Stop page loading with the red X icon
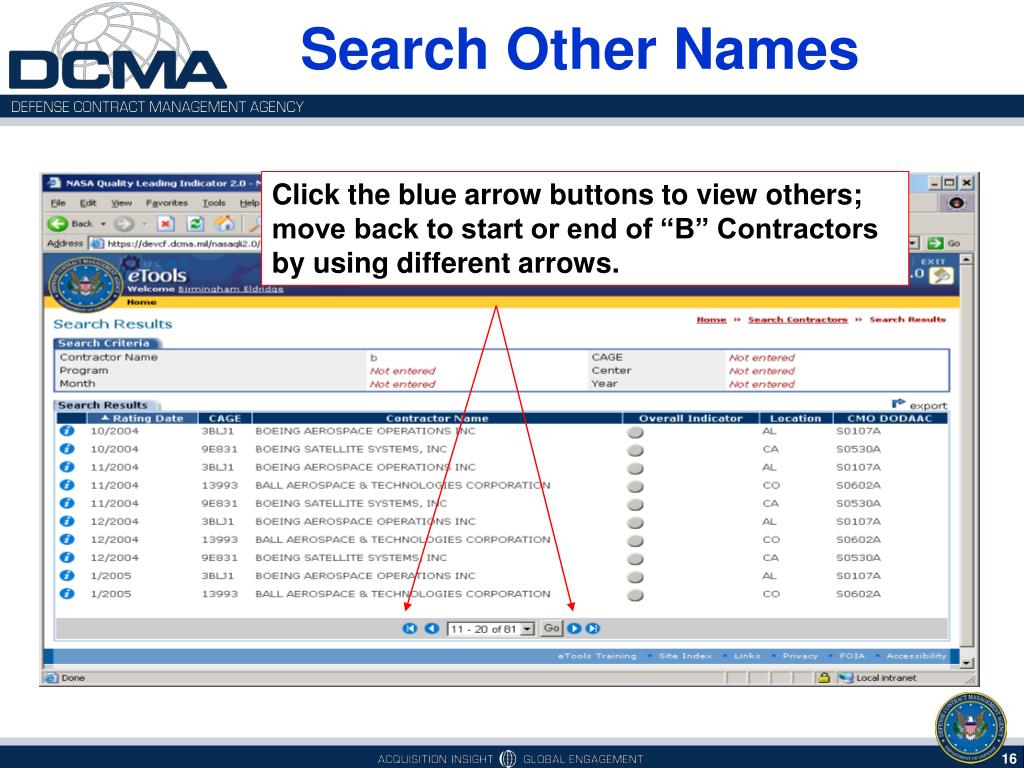The height and width of the screenshot is (768, 1024). (x=166, y=224)
